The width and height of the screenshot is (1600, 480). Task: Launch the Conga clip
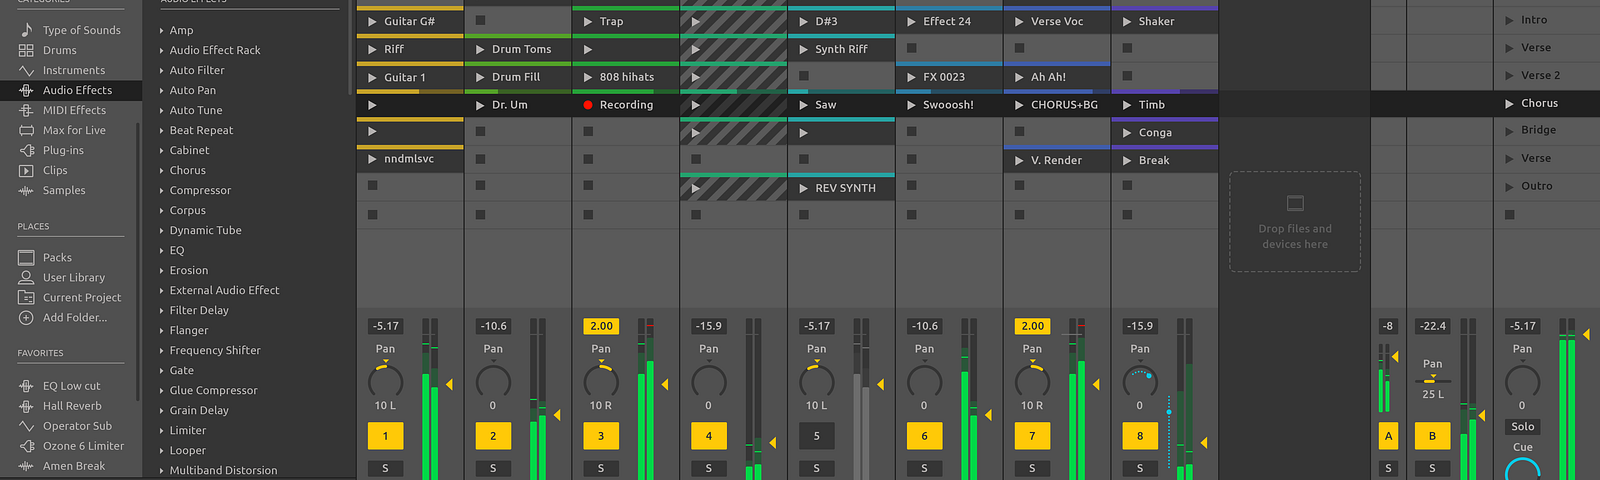1127,132
